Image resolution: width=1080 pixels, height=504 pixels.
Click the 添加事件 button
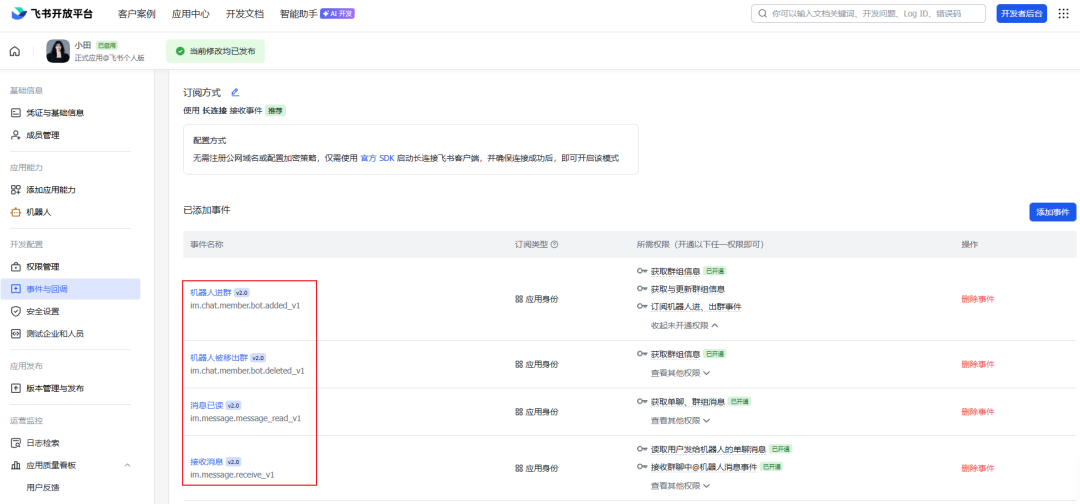(x=1052, y=212)
